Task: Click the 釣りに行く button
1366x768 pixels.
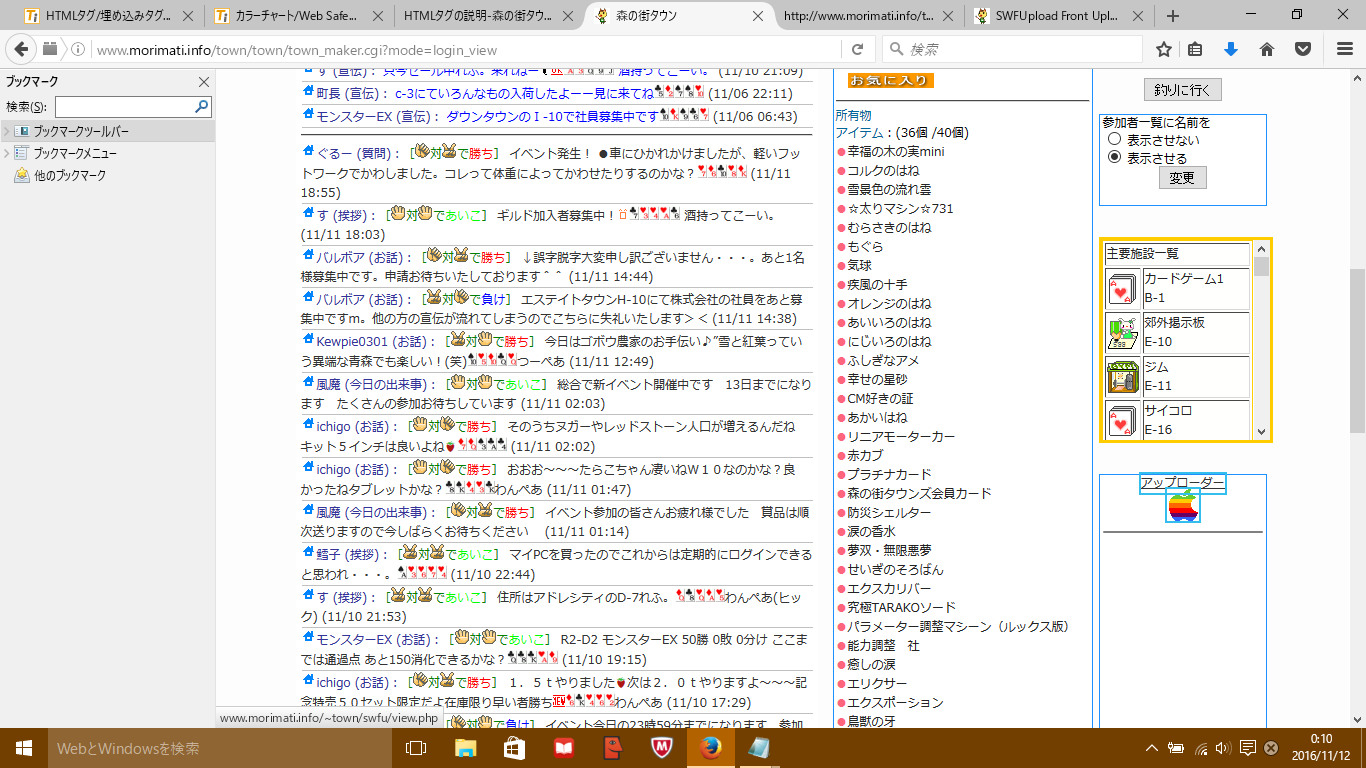Action: click(x=1182, y=90)
